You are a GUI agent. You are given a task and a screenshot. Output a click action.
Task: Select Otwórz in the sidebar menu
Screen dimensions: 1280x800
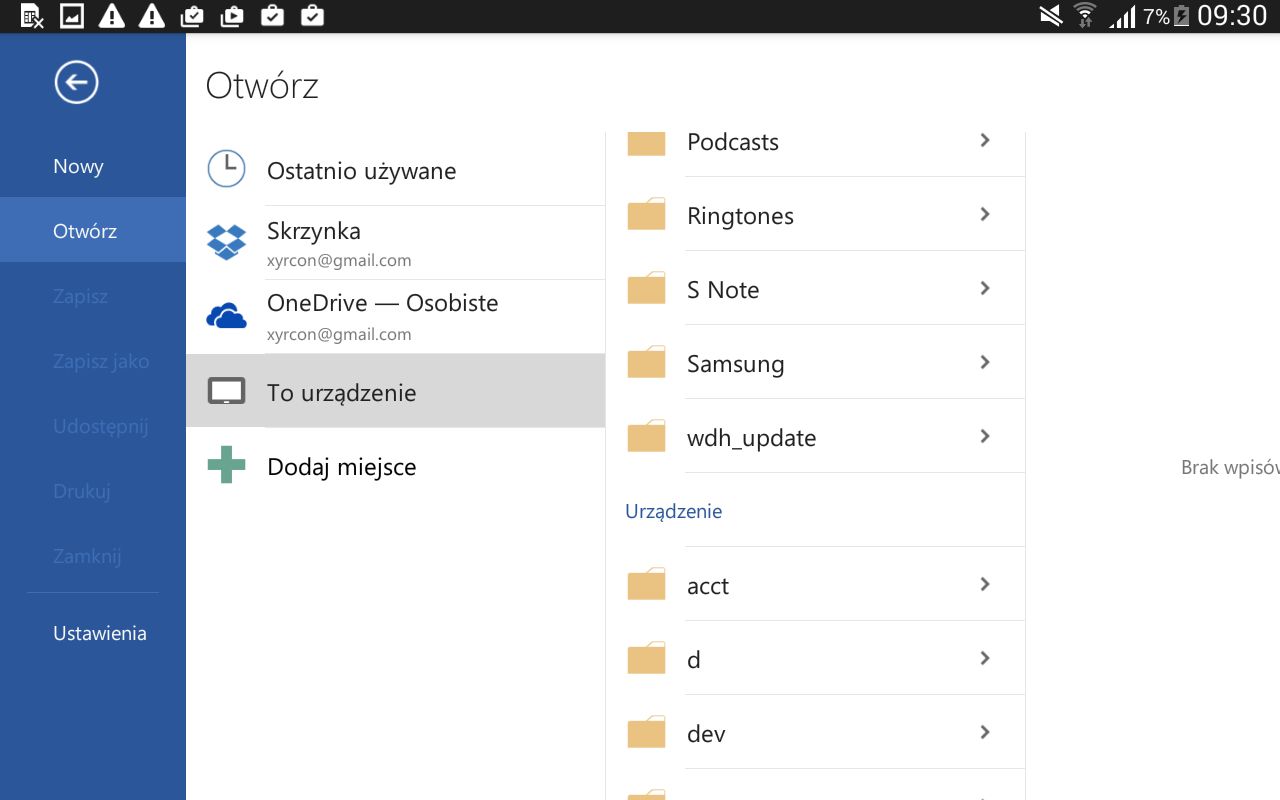coord(85,231)
